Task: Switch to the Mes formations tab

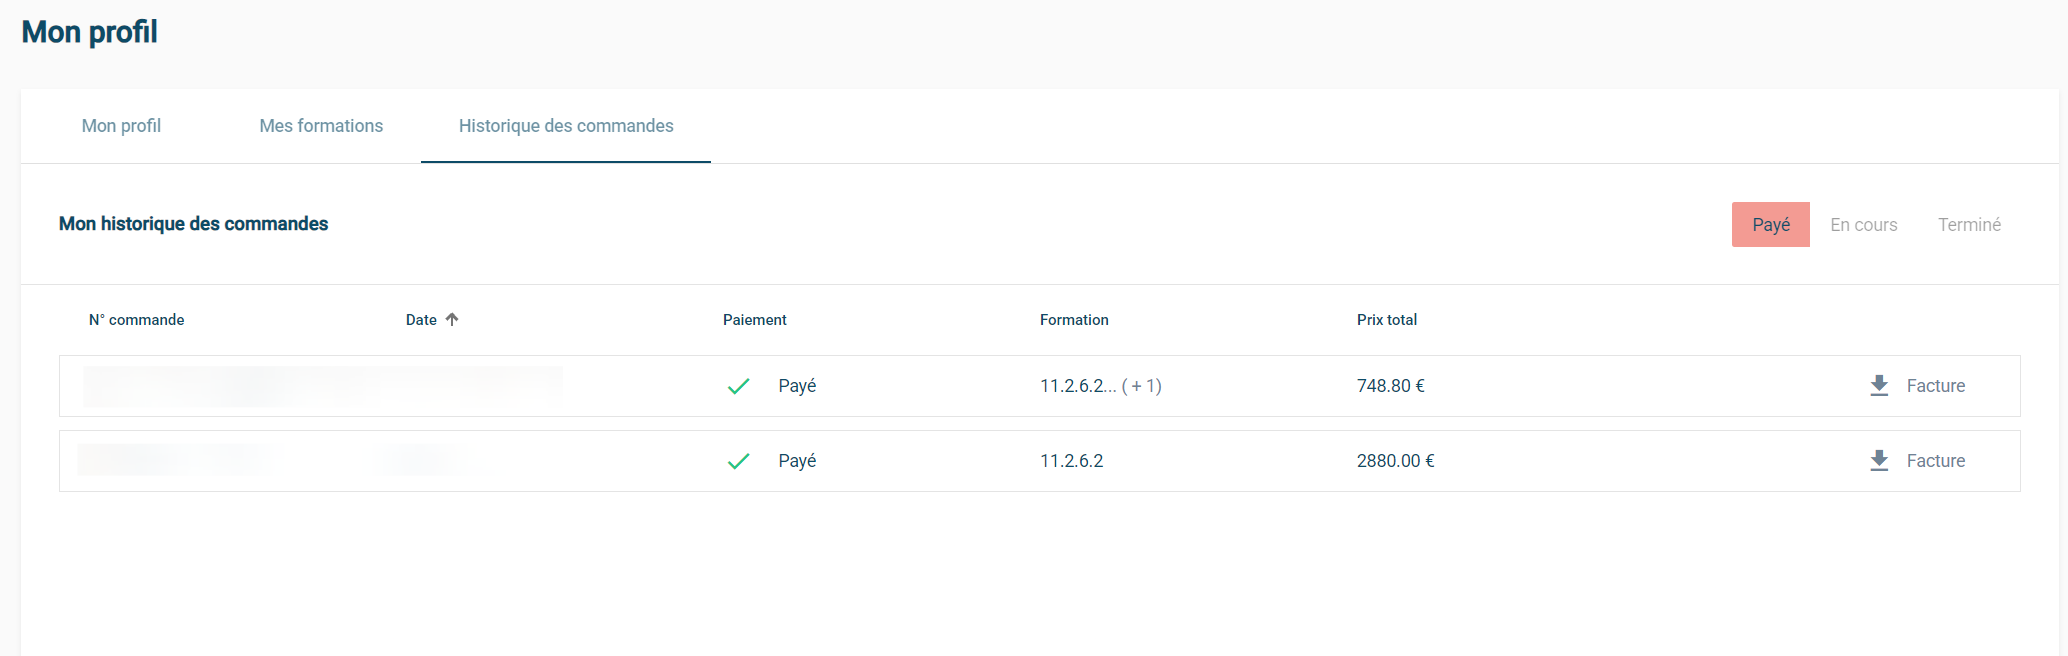Action: tap(321, 126)
